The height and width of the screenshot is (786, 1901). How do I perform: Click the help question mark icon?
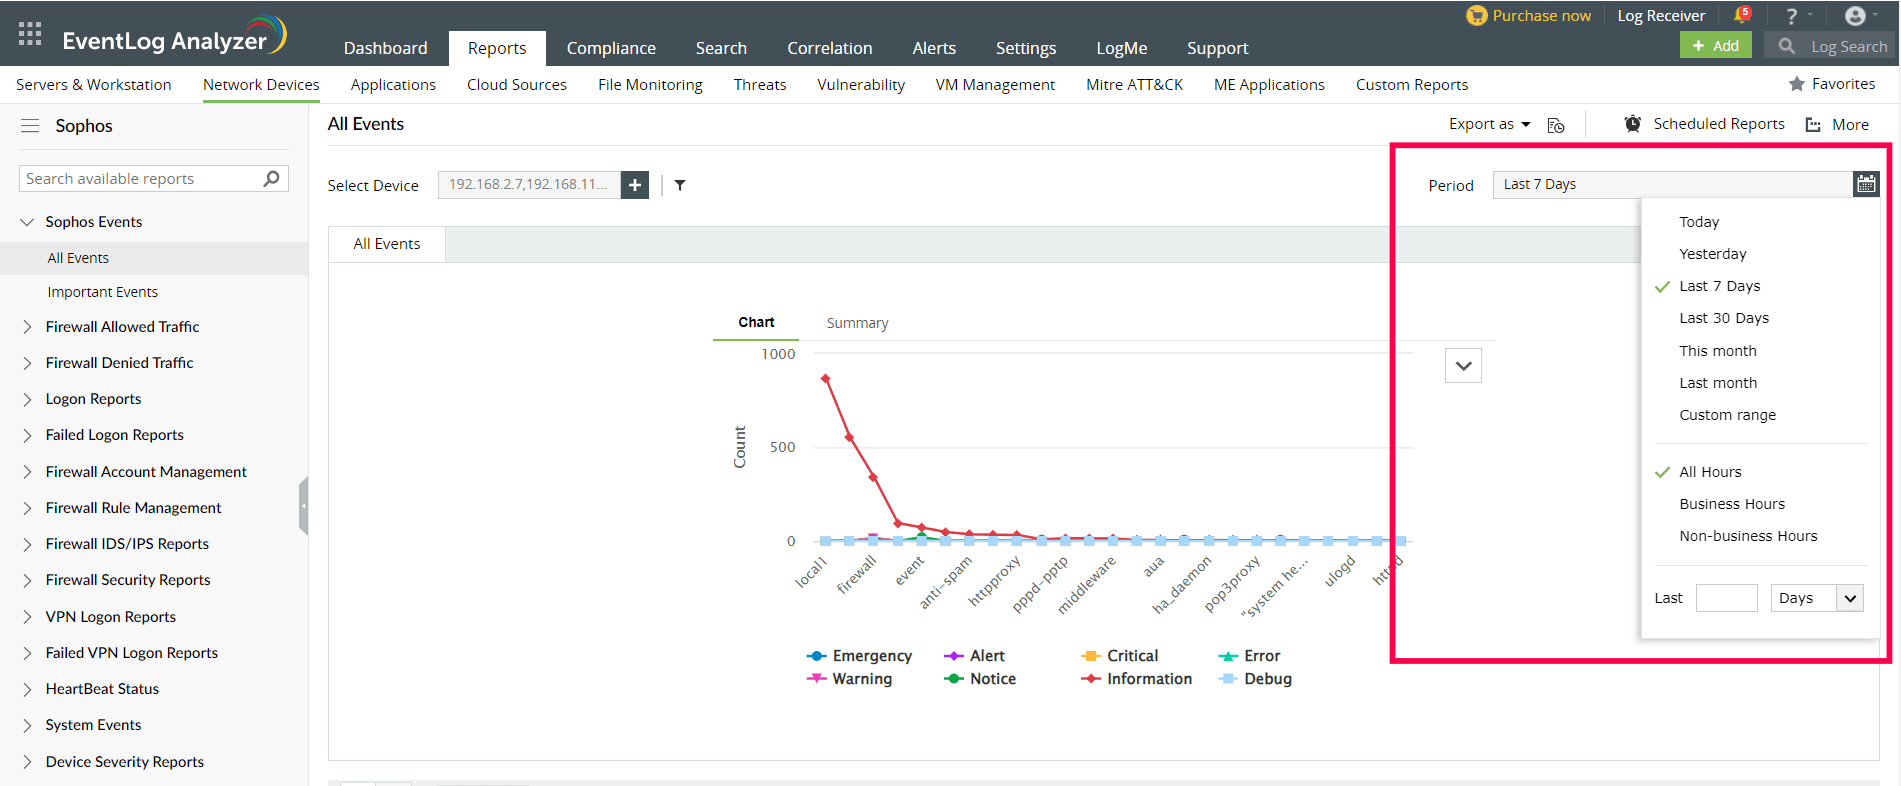click(x=1791, y=16)
